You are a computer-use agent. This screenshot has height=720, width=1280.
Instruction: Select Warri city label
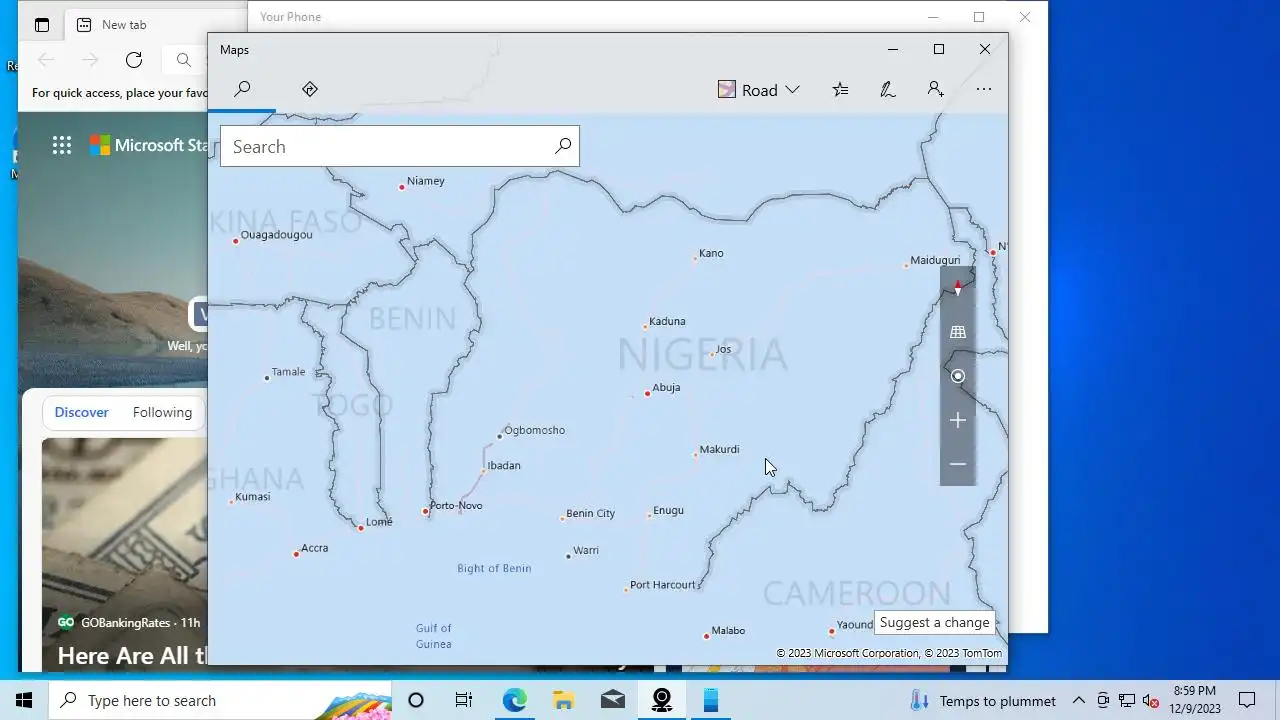coord(585,550)
